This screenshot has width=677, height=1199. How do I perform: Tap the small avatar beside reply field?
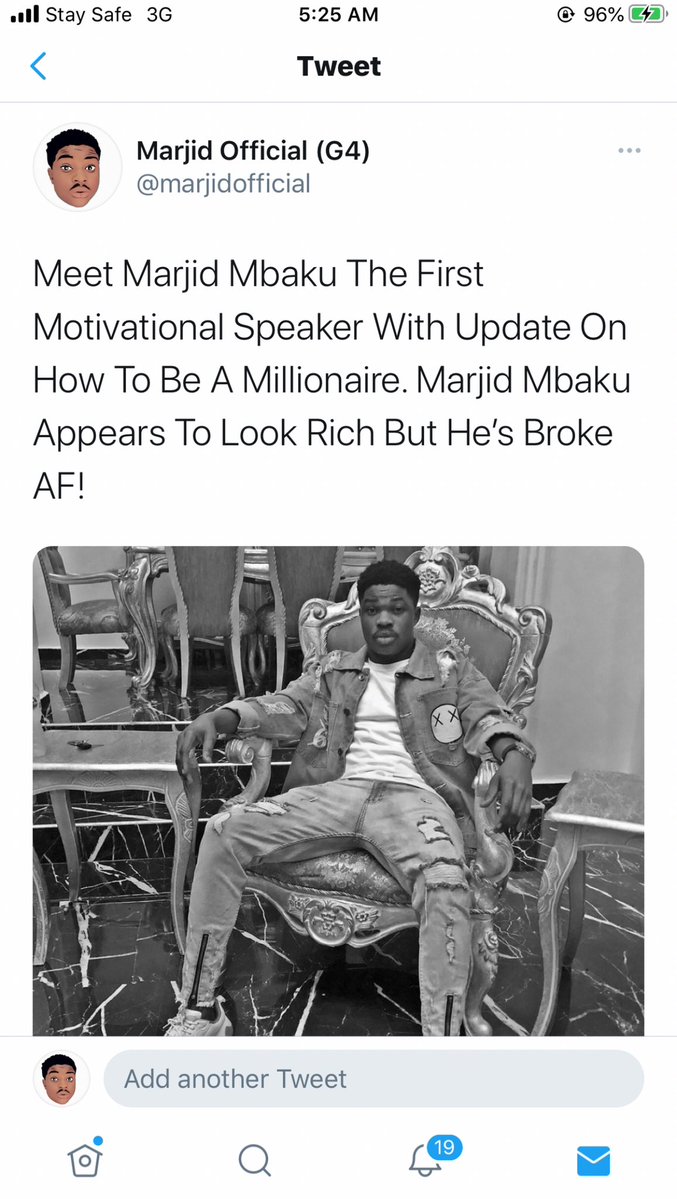pyautogui.click(x=61, y=1079)
